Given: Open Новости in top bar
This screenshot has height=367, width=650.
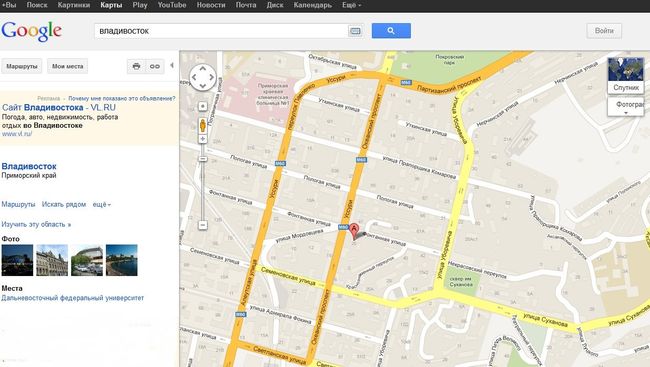Looking at the screenshot, I should (x=211, y=5).
